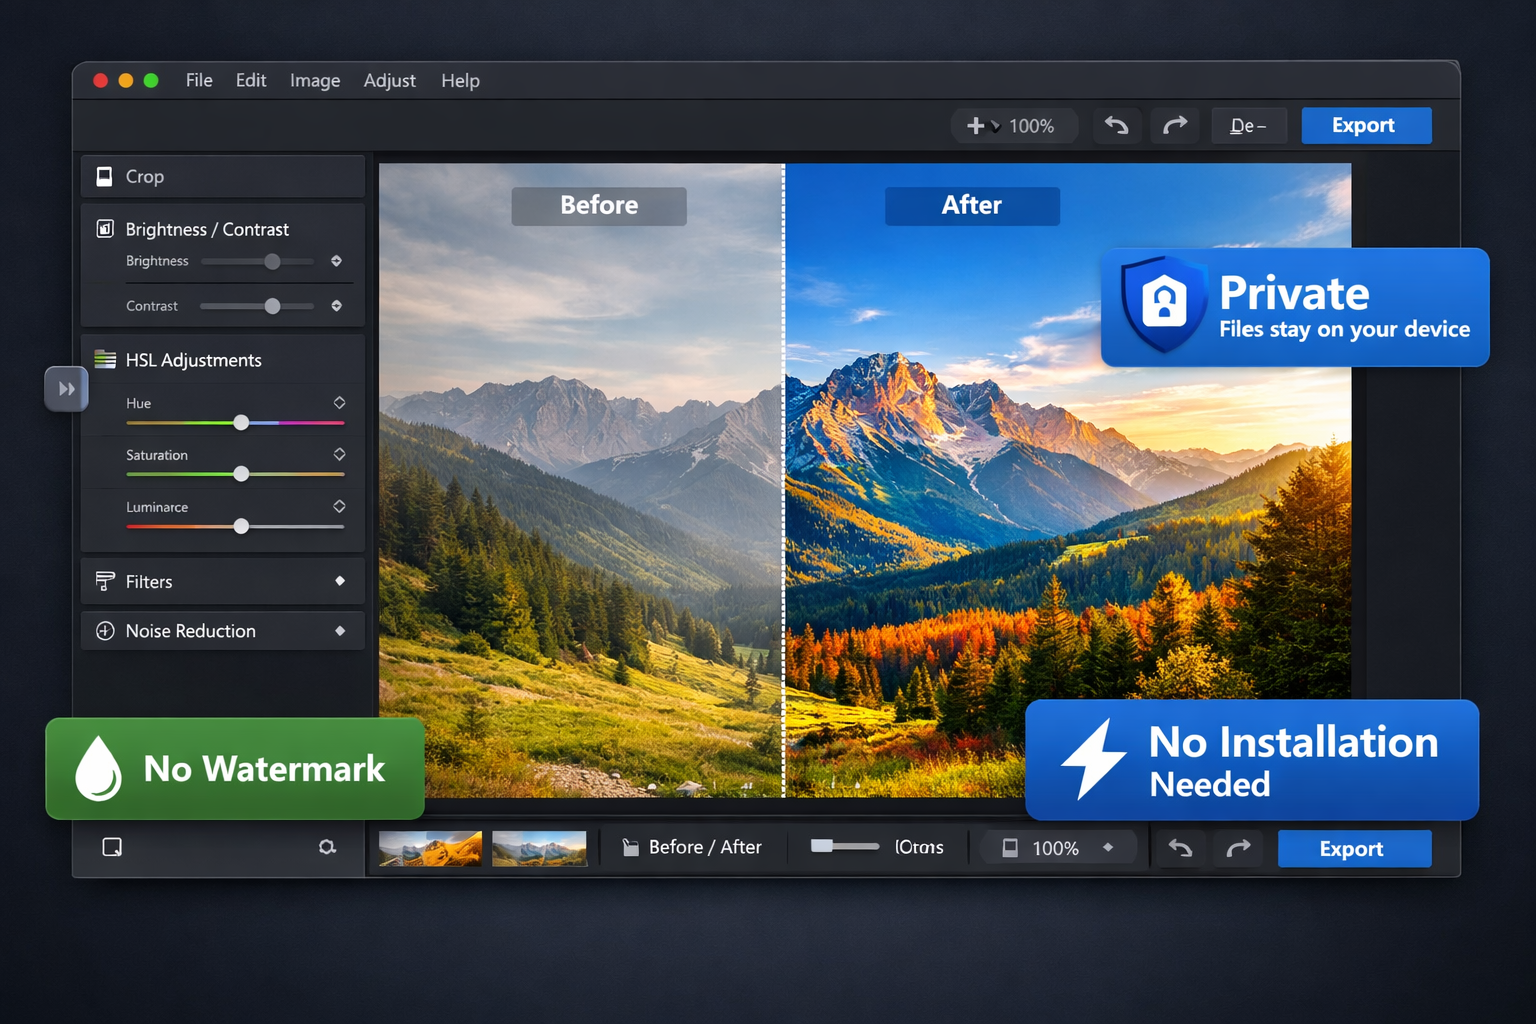Click the top Export button

[x=1365, y=126]
